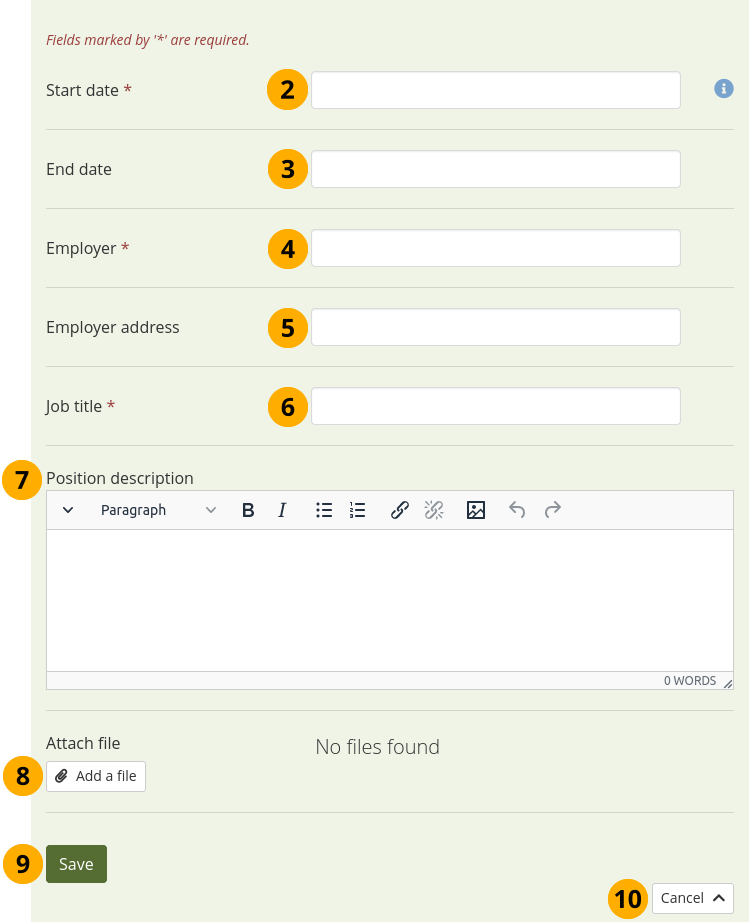Click the Add a file button
The height and width of the screenshot is (922, 749).
pyautogui.click(x=96, y=776)
